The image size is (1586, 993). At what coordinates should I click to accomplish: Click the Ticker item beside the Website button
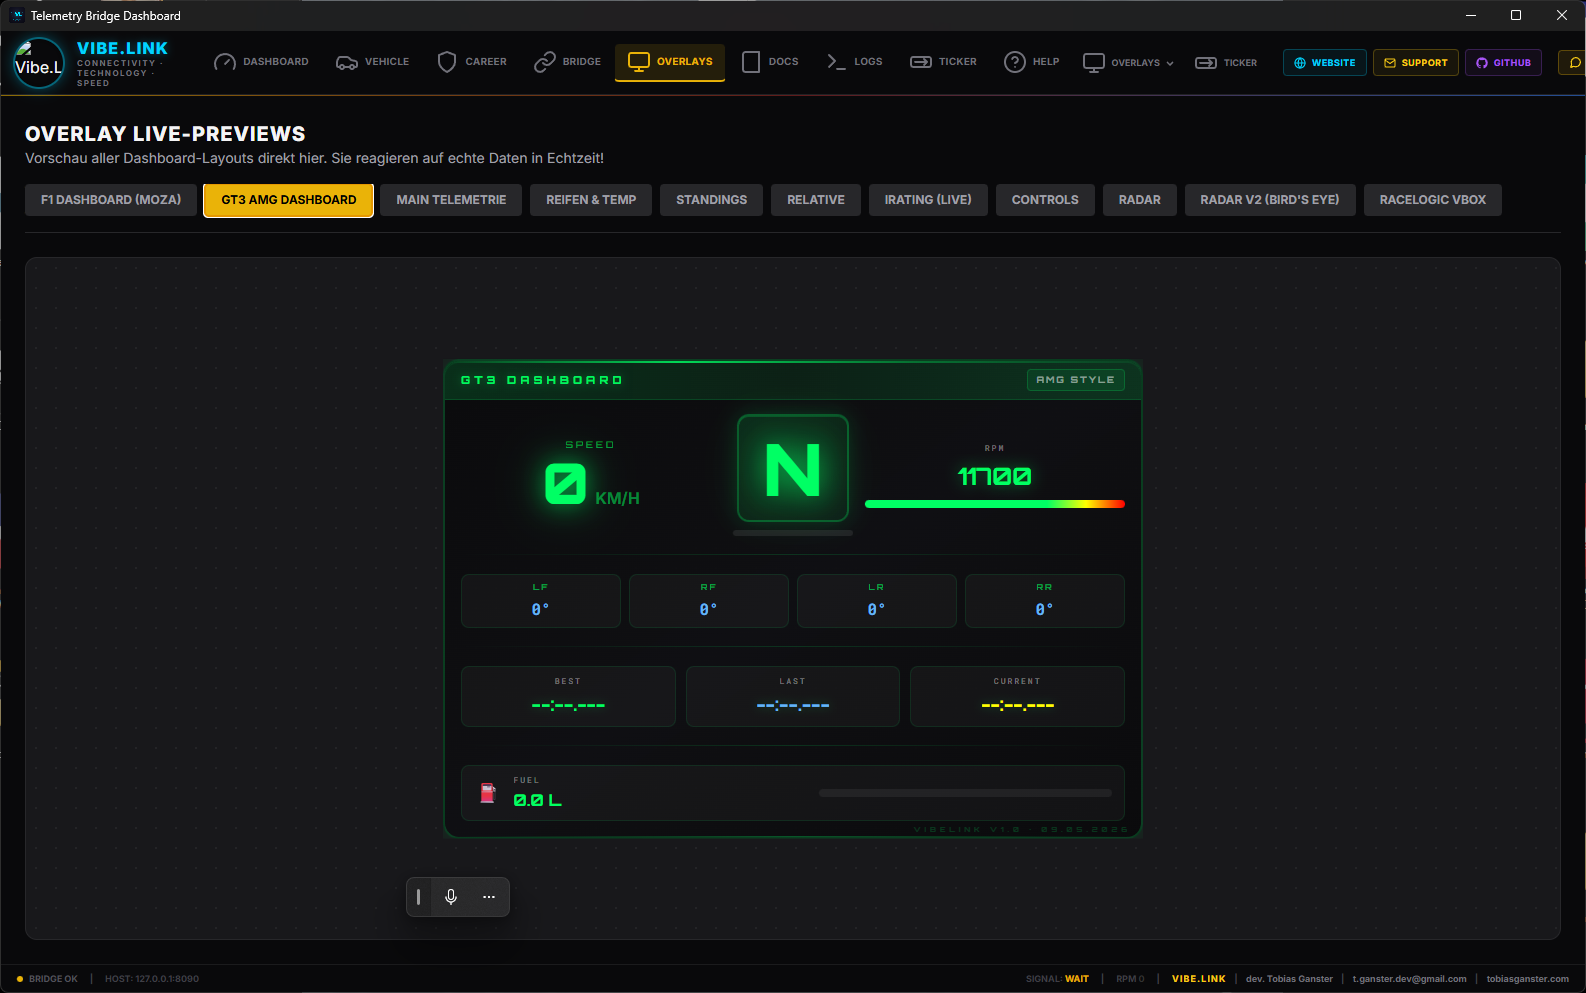pyautogui.click(x=1227, y=63)
